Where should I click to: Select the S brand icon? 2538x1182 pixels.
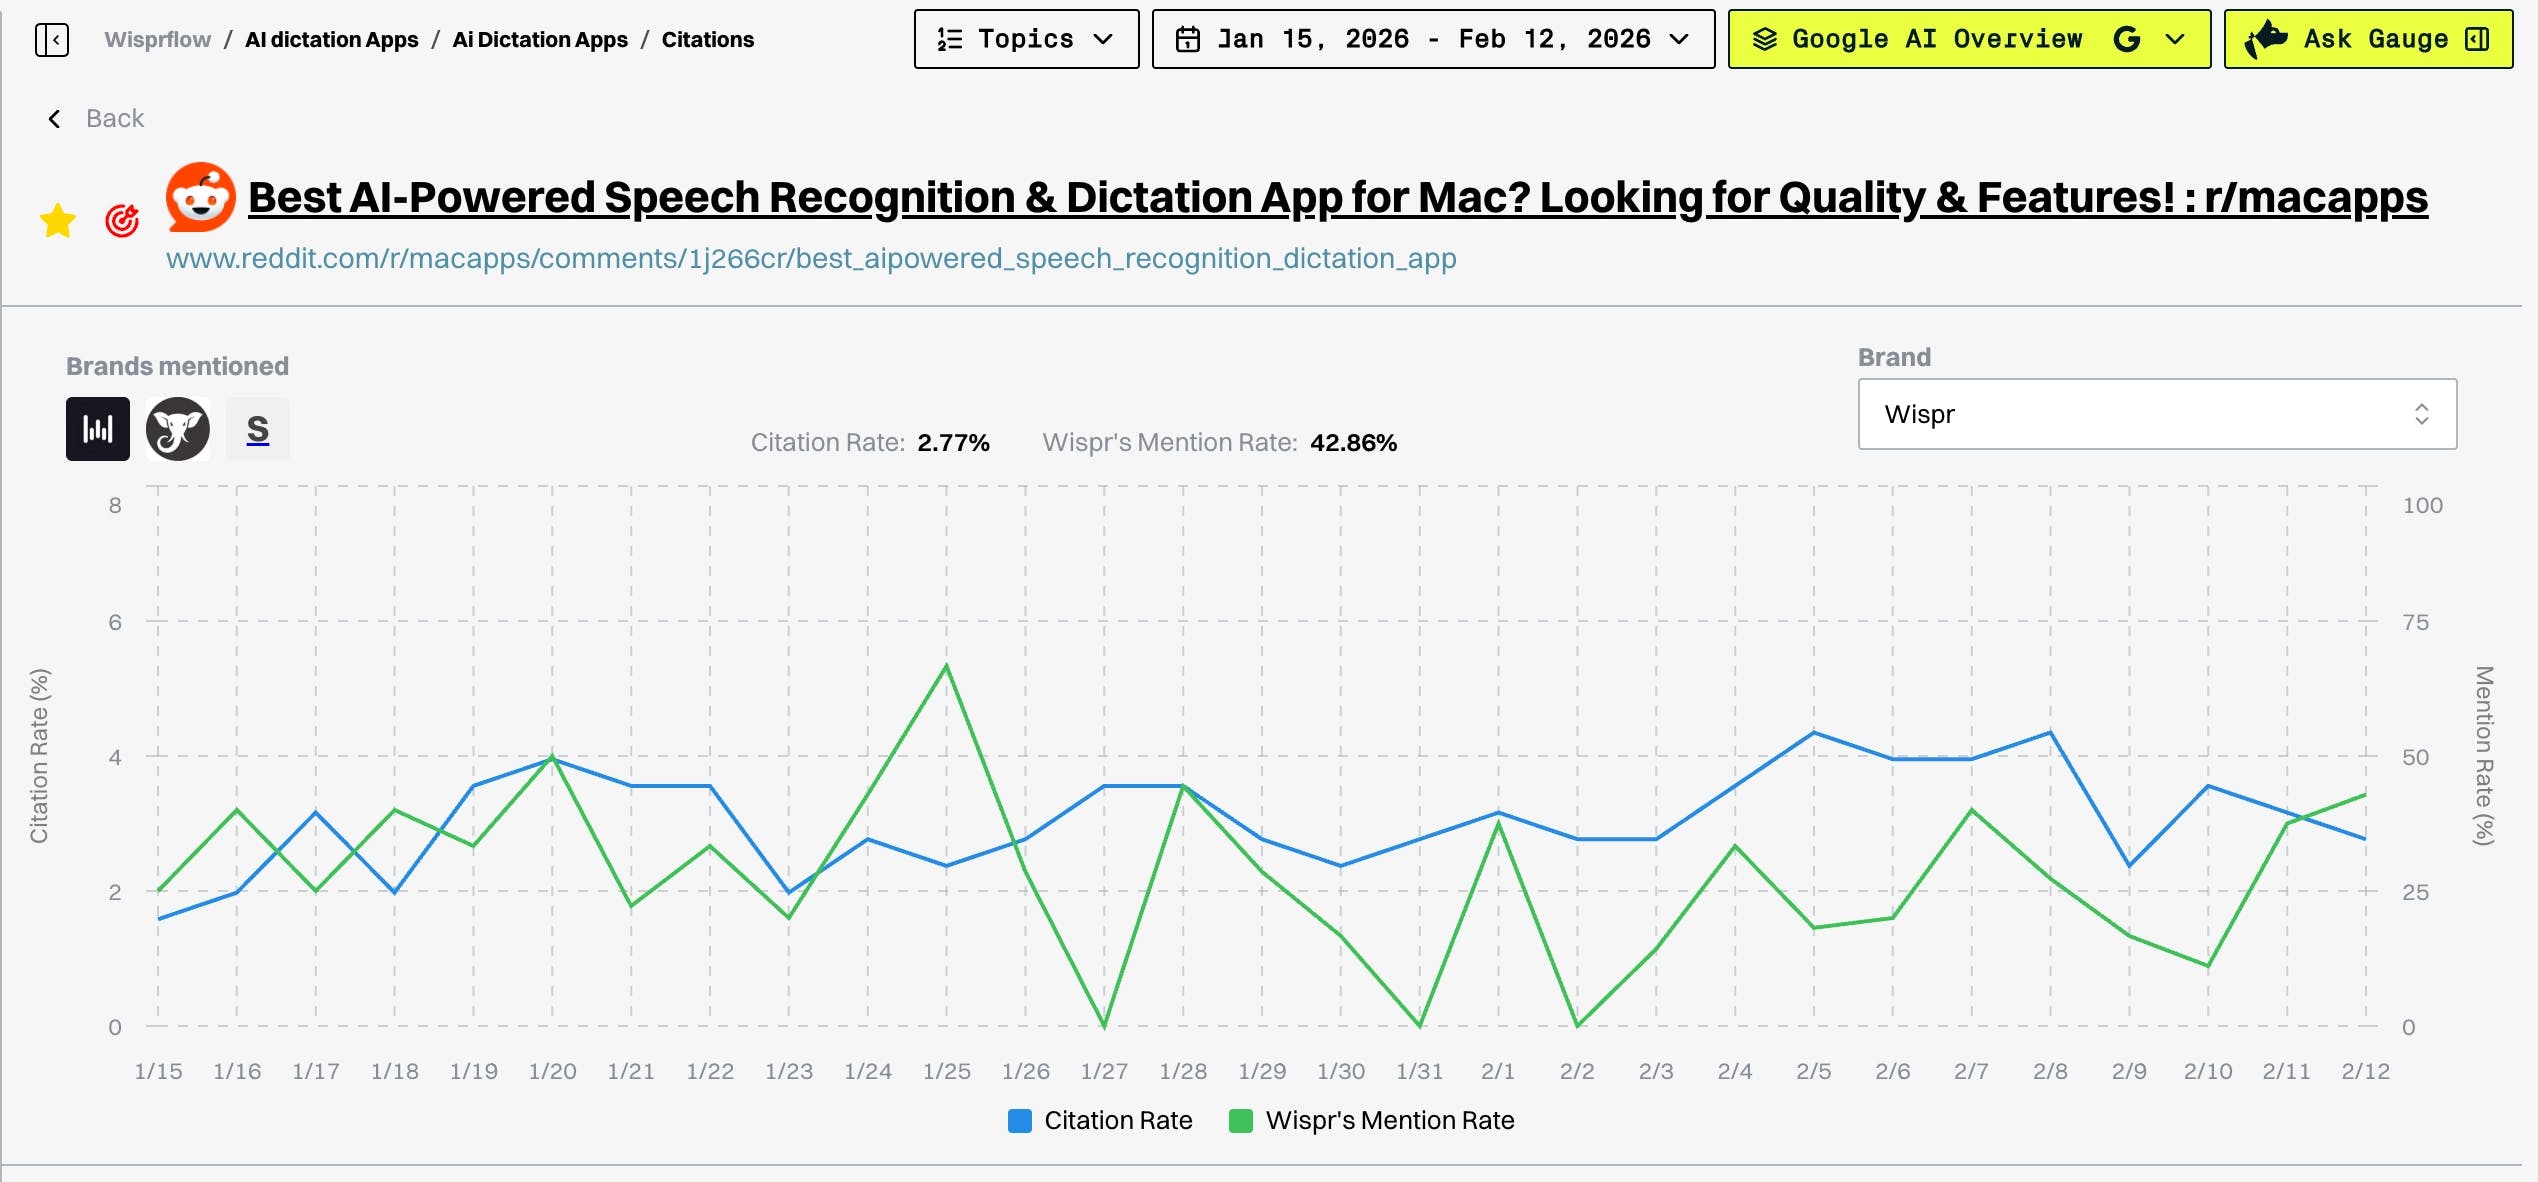click(258, 429)
